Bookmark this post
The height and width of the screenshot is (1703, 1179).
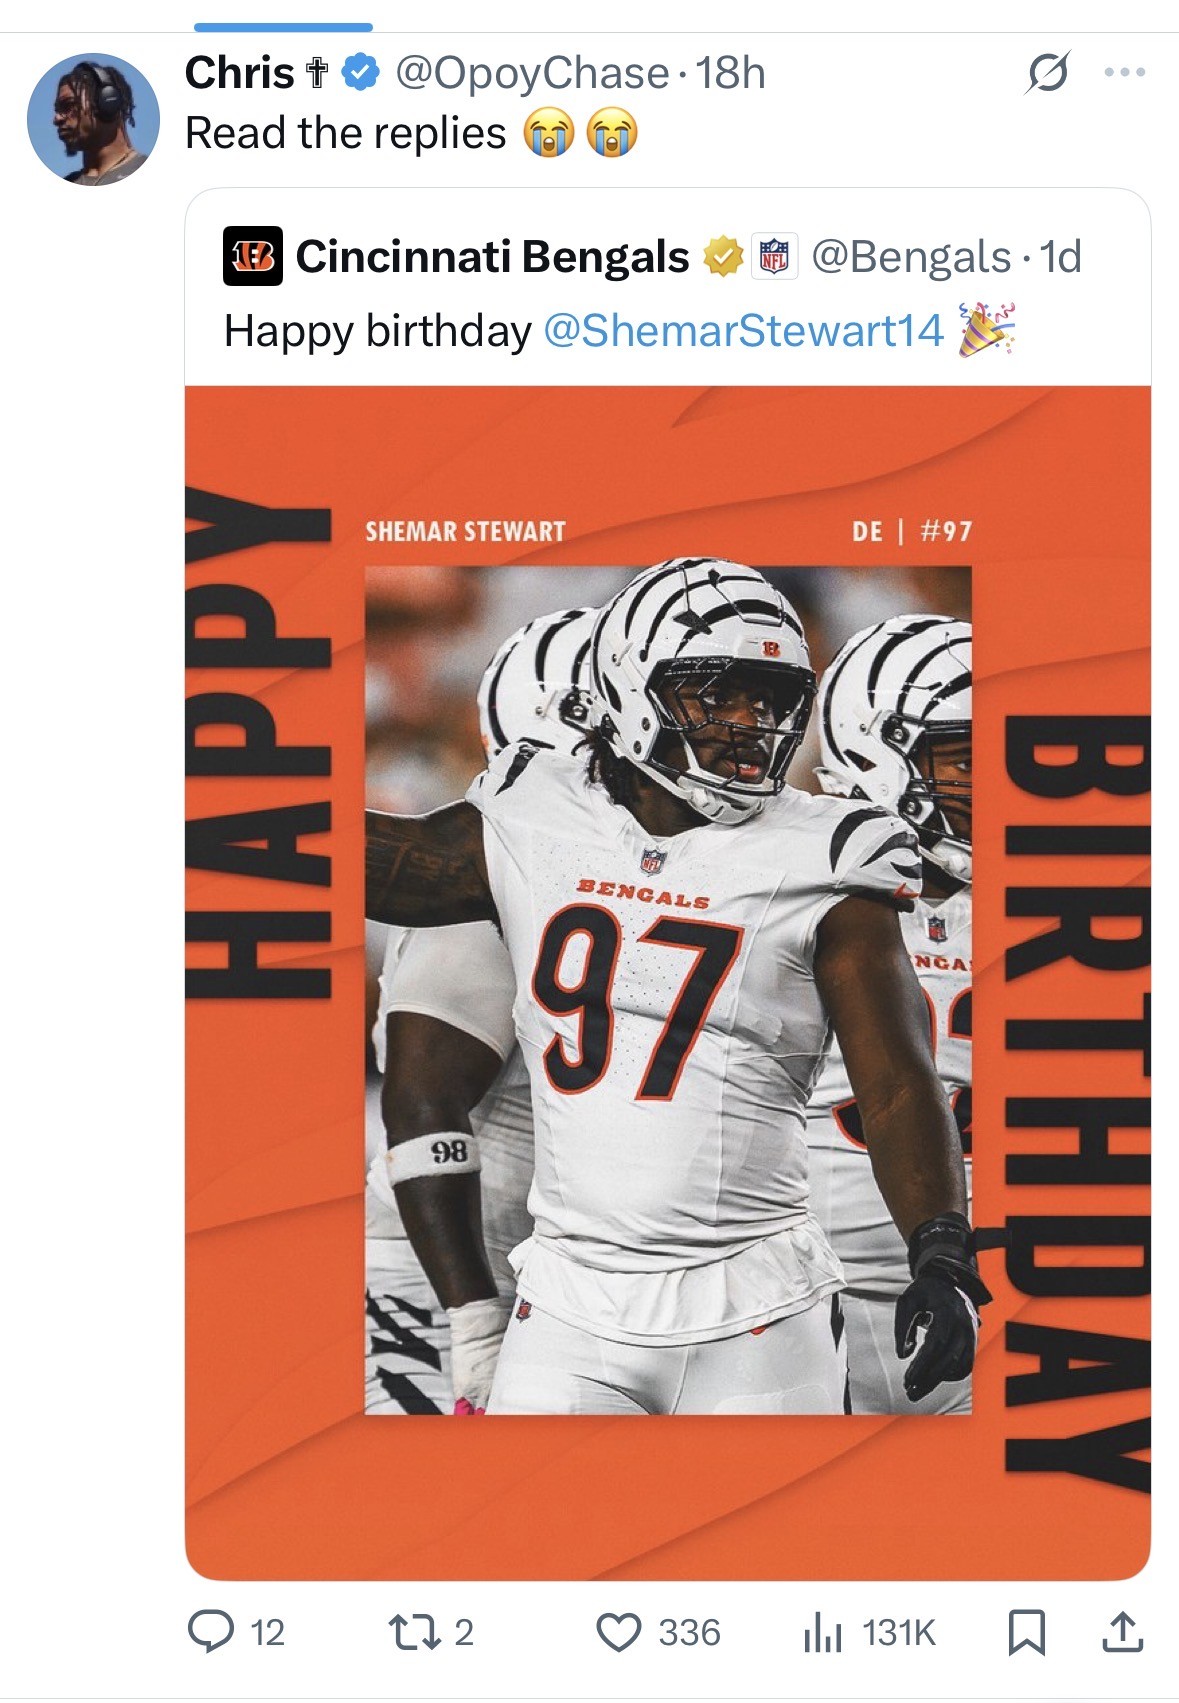coord(1026,1632)
